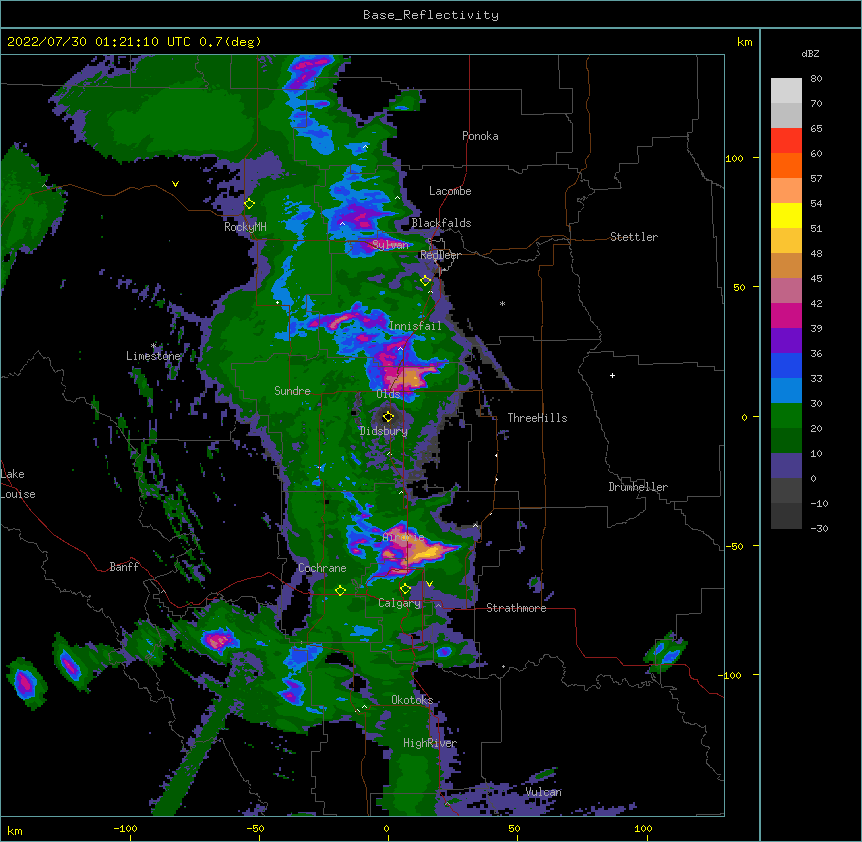The height and width of the screenshot is (842, 862).
Task: Select the green 30 to 20 dBZ swatch
Action: 786,416
